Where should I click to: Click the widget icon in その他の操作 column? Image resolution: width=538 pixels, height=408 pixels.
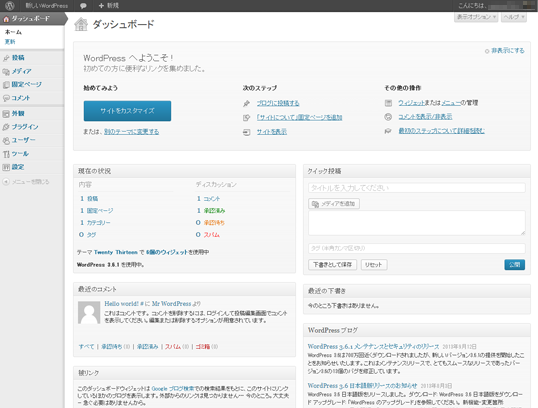[388, 103]
